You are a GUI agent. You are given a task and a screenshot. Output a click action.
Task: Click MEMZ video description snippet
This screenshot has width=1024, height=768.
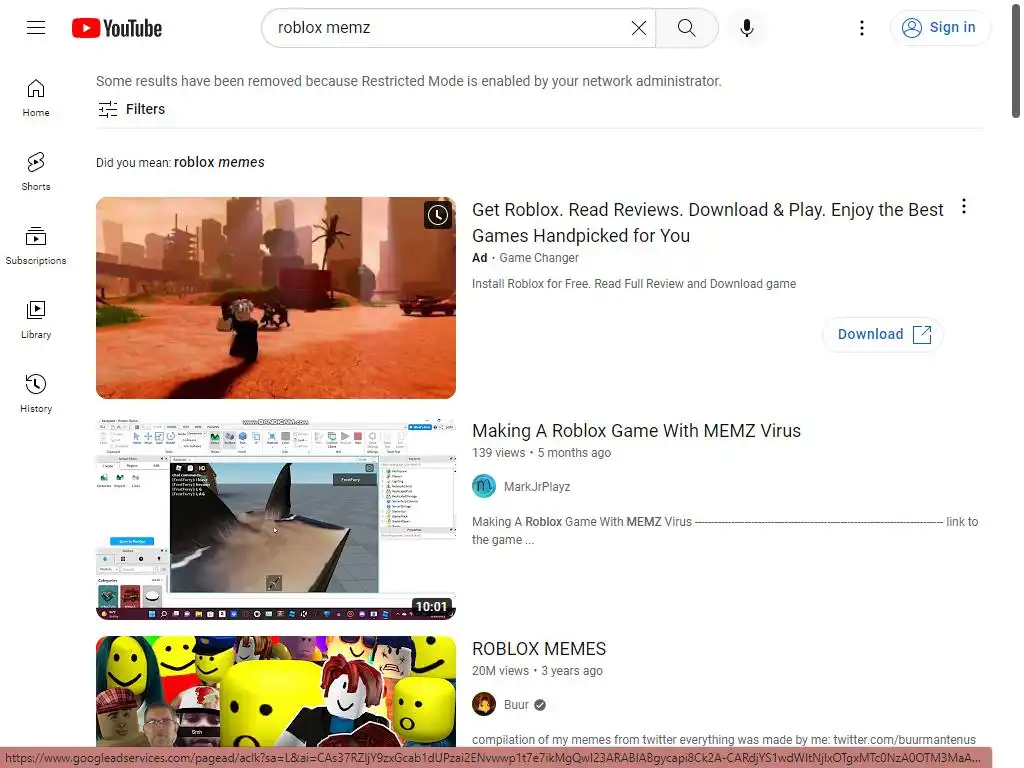point(725,530)
